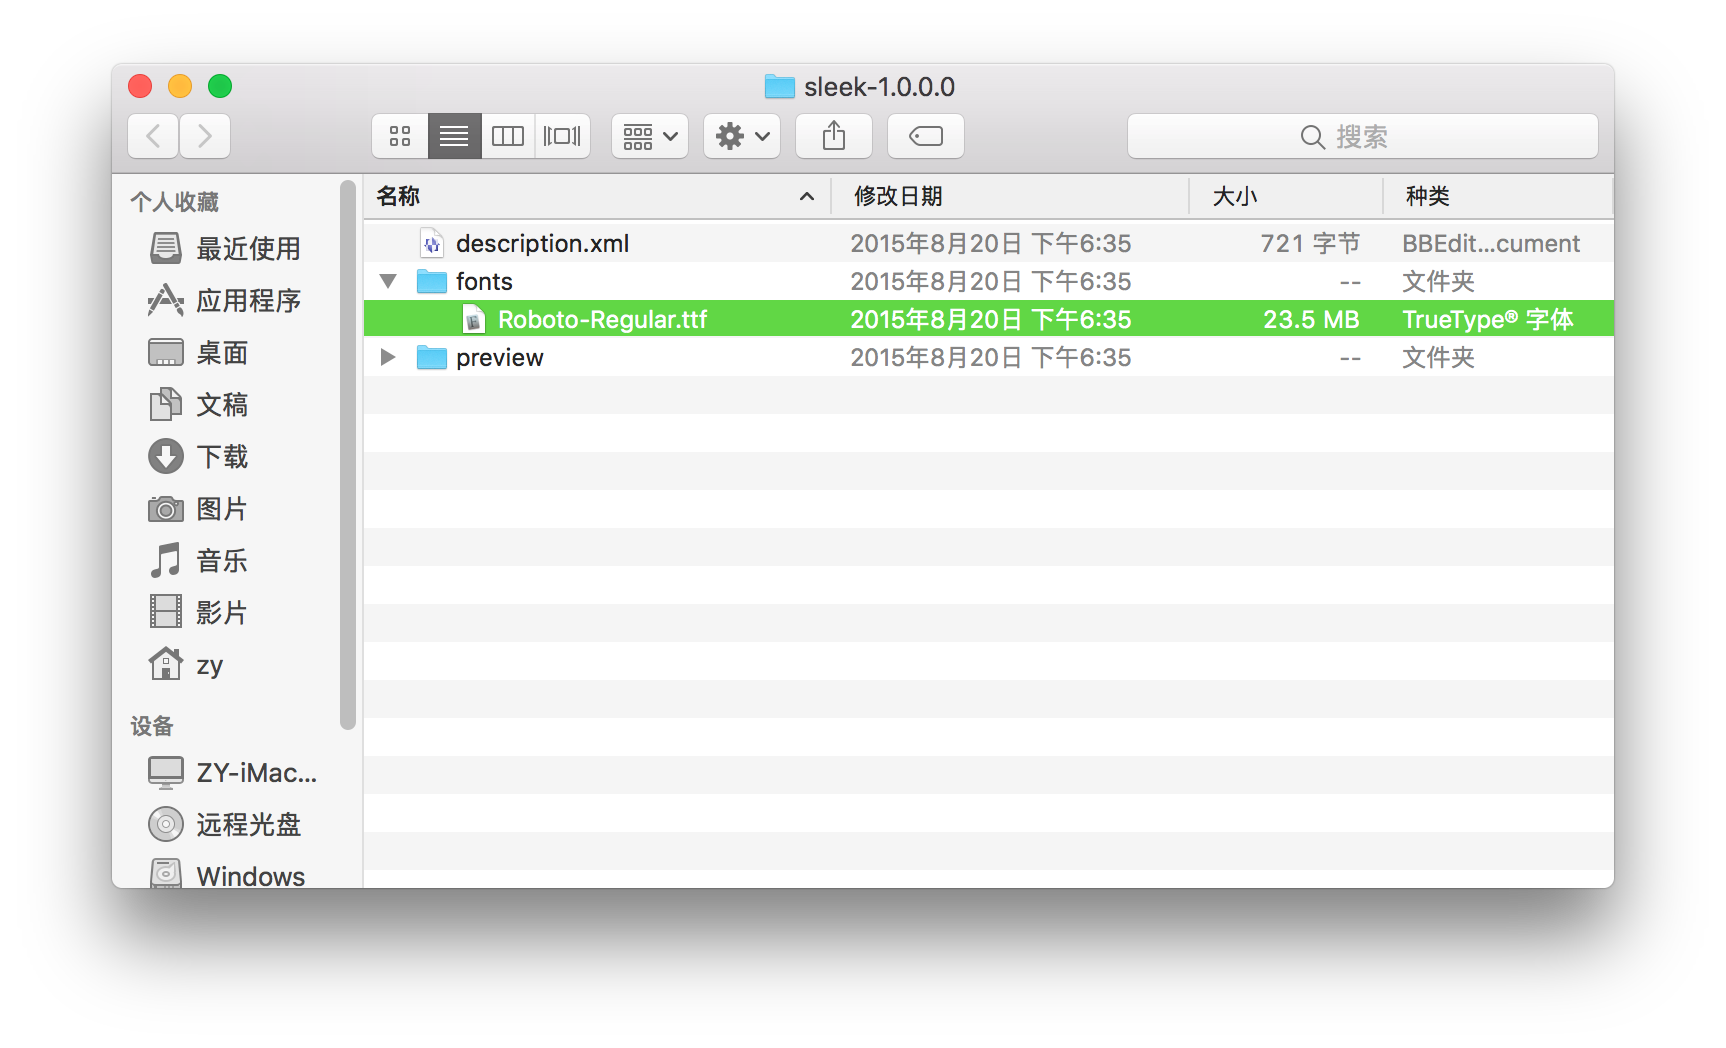This screenshot has width=1726, height=1048.
Task: Go forward to next folder
Action: tap(205, 136)
